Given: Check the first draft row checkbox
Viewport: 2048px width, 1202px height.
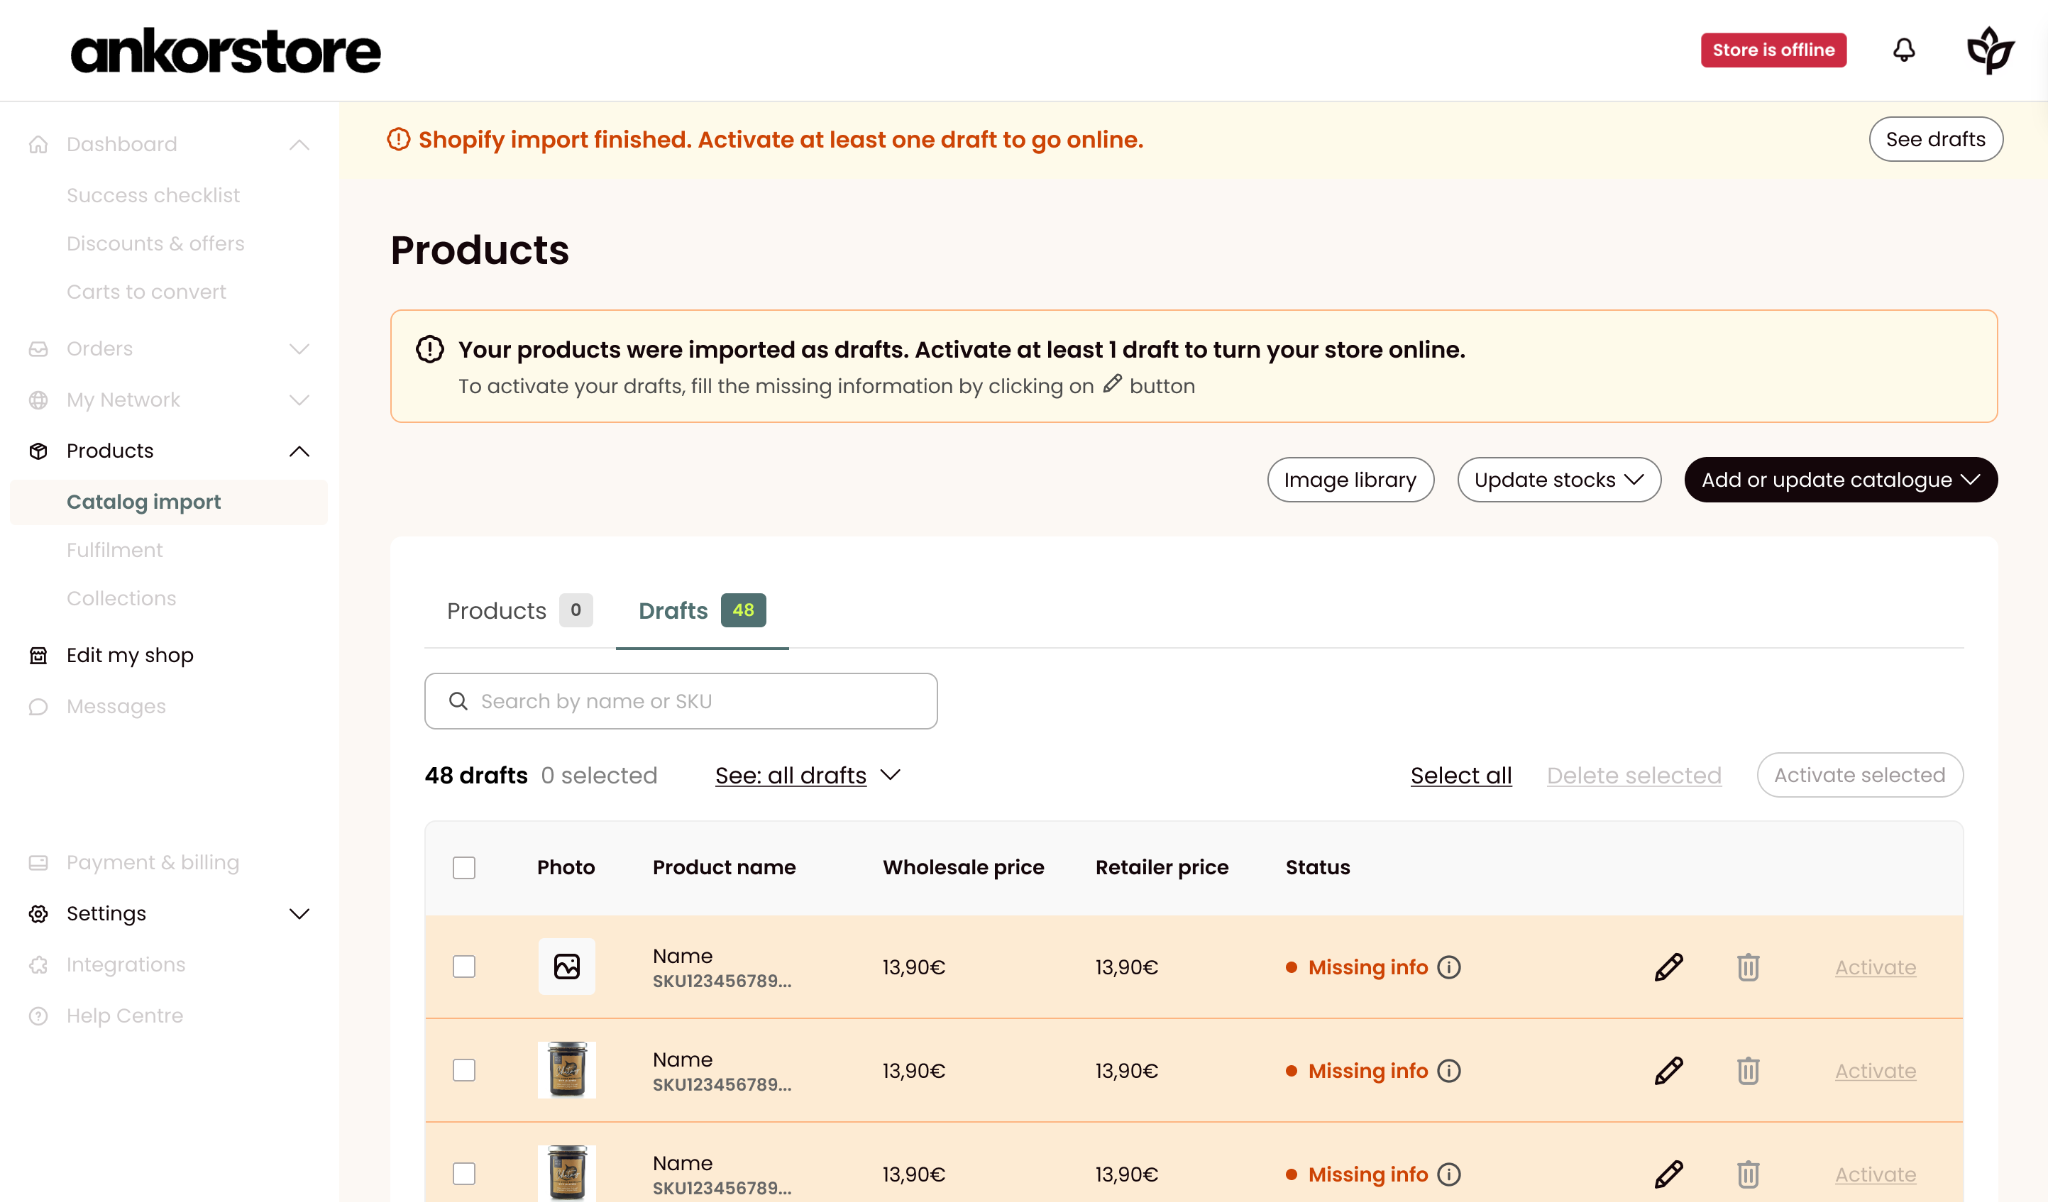Looking at the screenshot, I should click(464, 967).
